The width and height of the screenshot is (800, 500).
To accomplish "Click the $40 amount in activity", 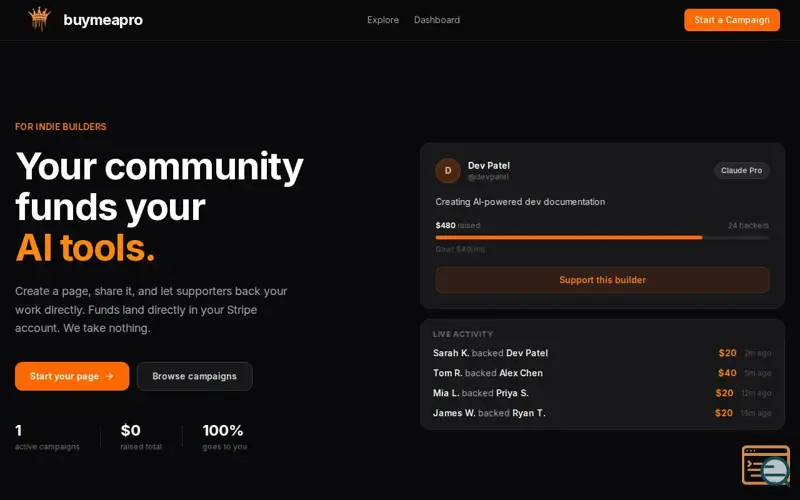I will (x=727, y=373).
